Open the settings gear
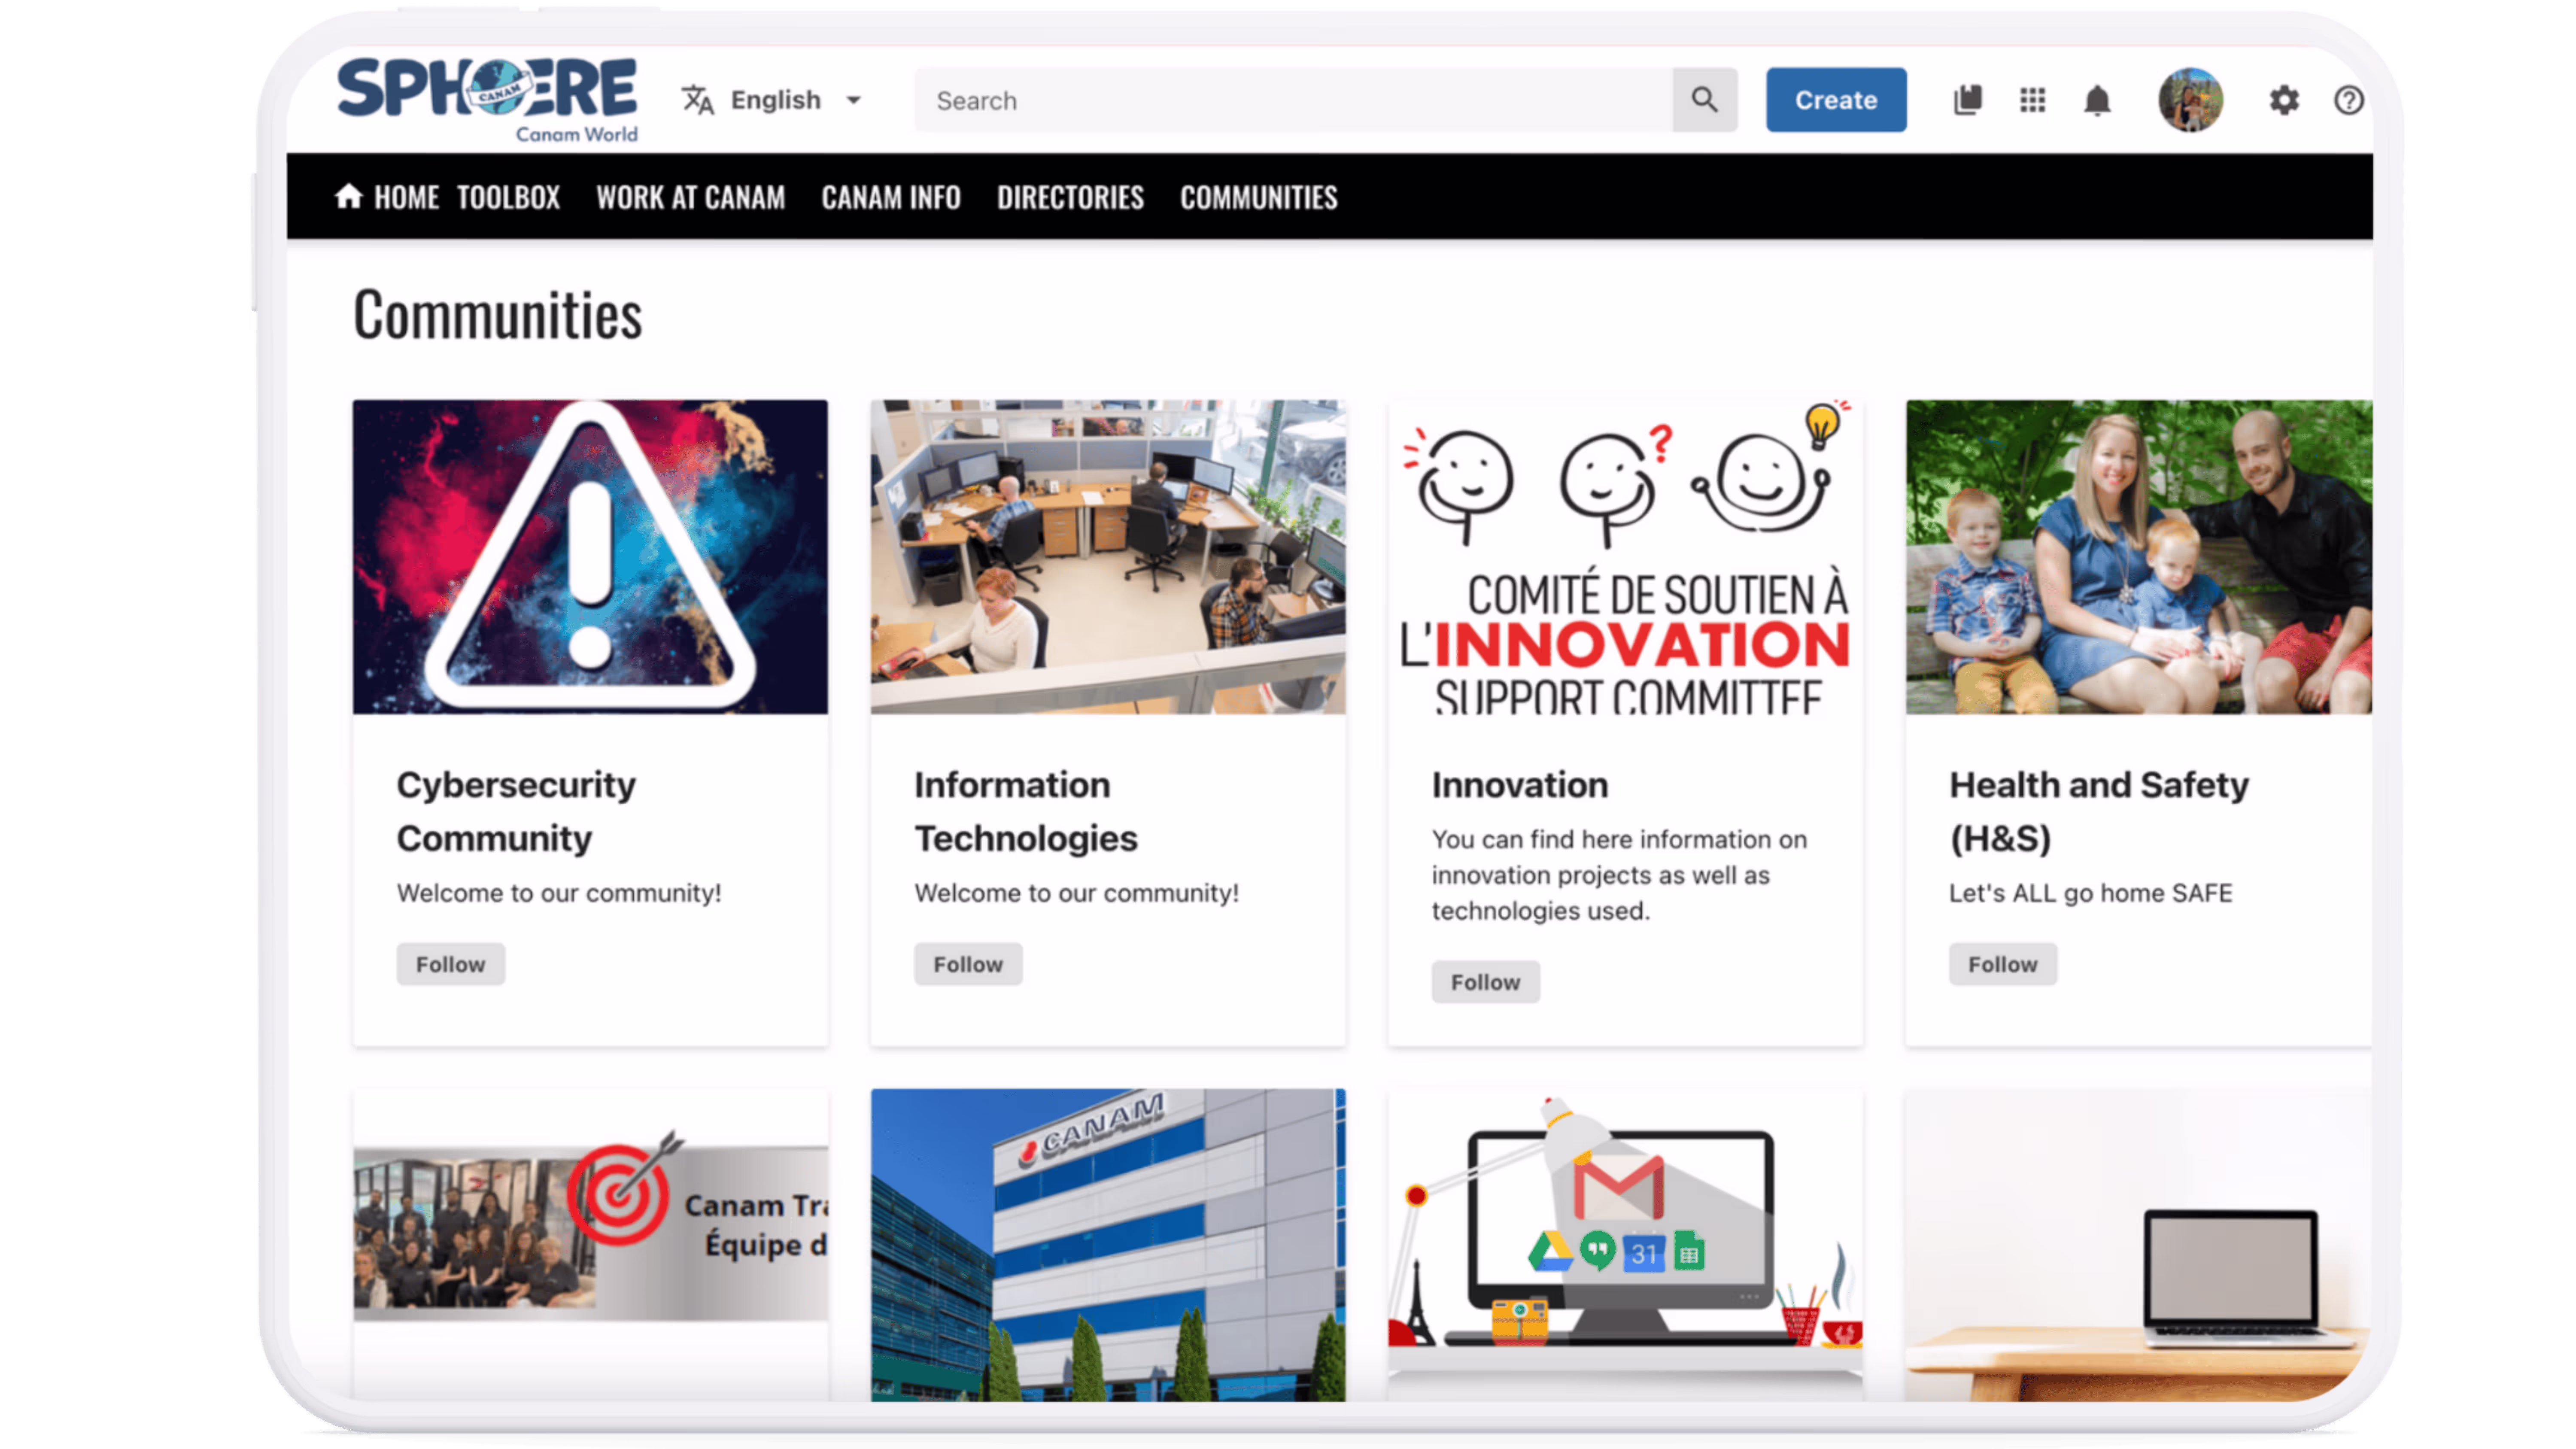2576x1449 pixels. coord(2284,100)
